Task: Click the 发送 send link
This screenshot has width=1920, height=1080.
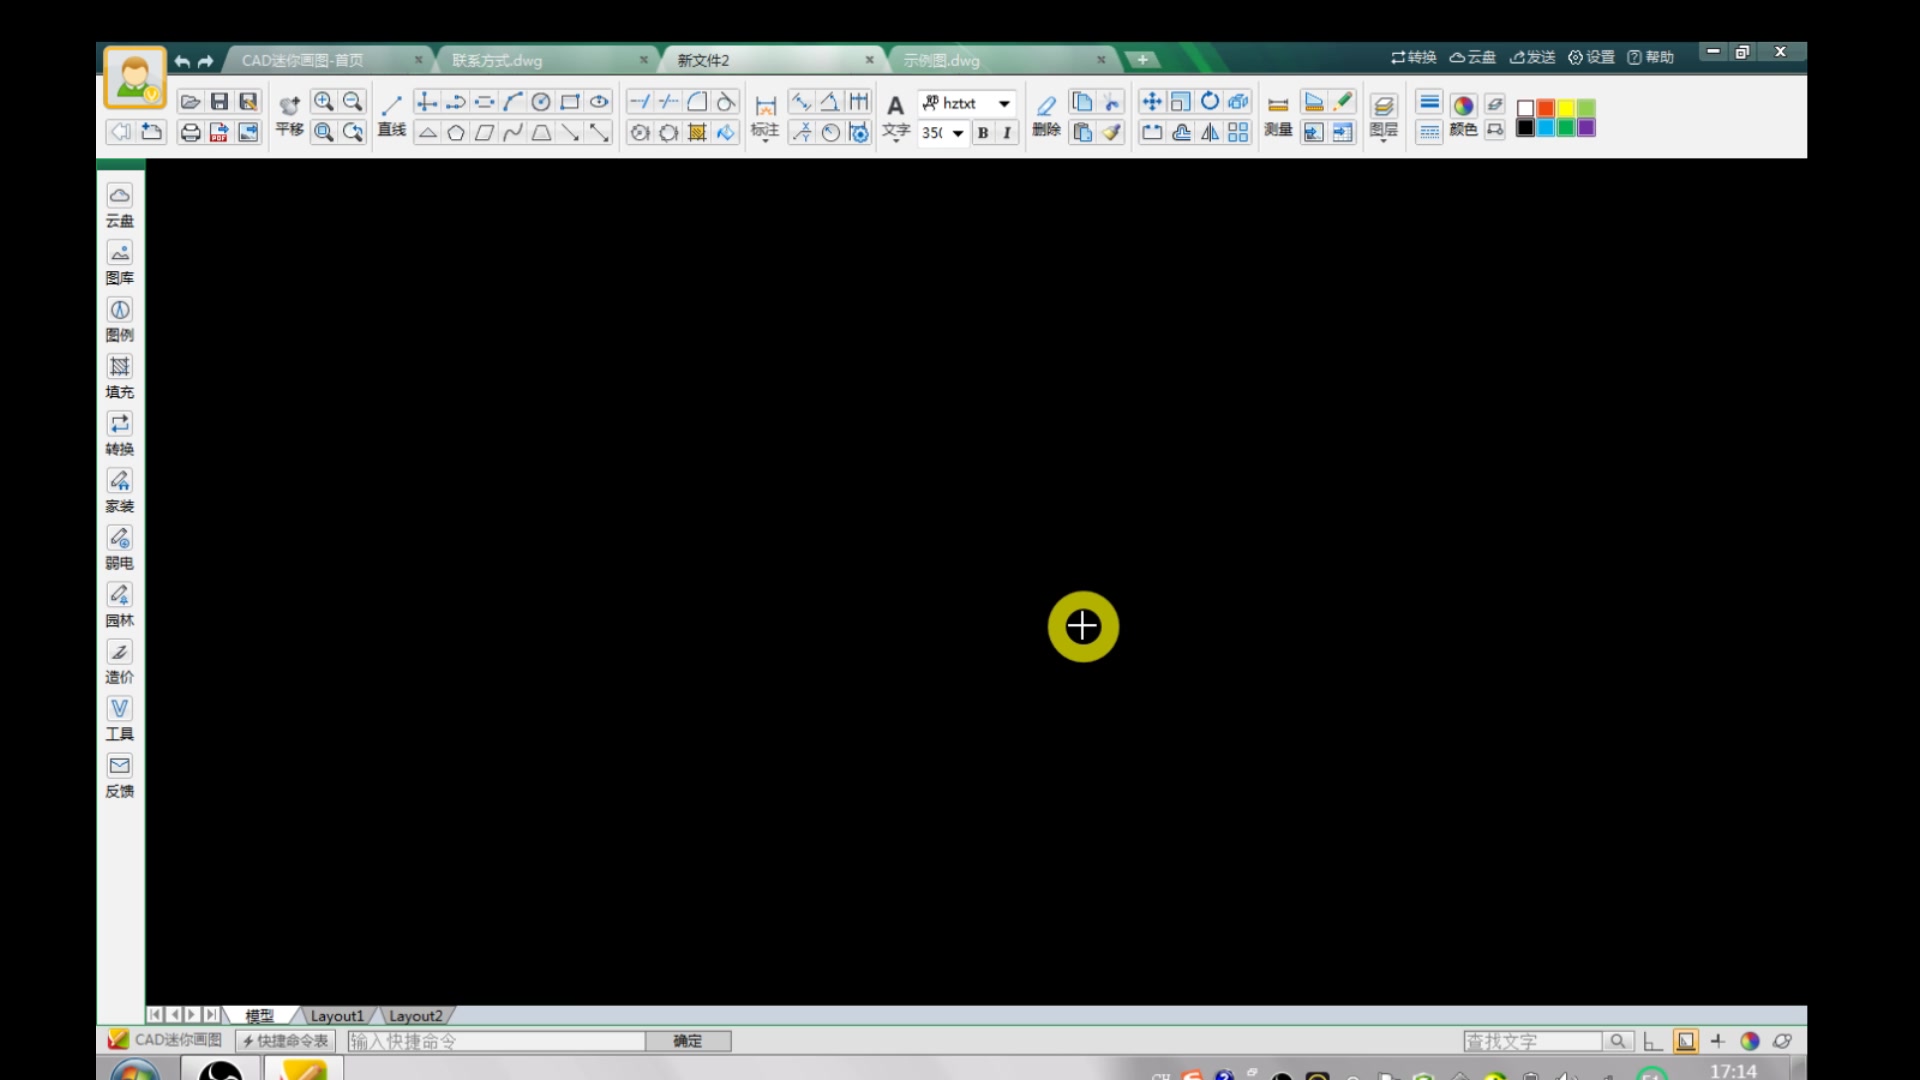Action: 1532,57
